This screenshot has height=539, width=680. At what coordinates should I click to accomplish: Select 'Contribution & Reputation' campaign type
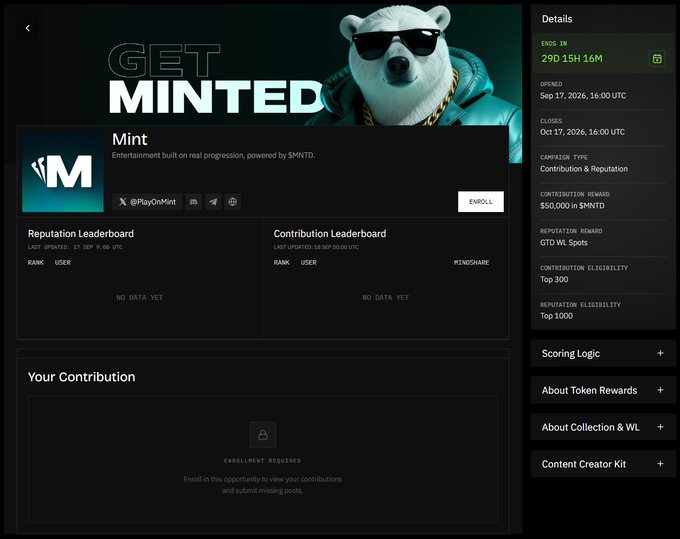click(584, 169)
